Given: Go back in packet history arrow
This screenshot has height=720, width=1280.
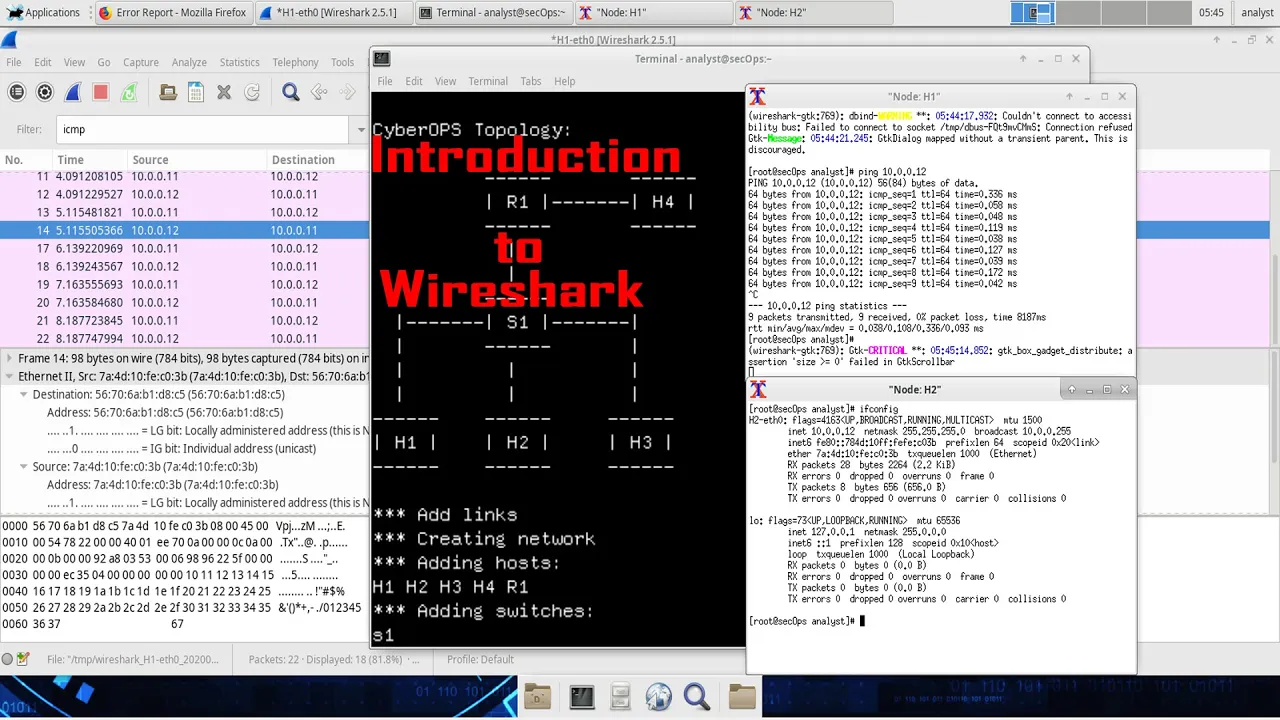Looking at the screenshot, I should (x=319, y=92).
